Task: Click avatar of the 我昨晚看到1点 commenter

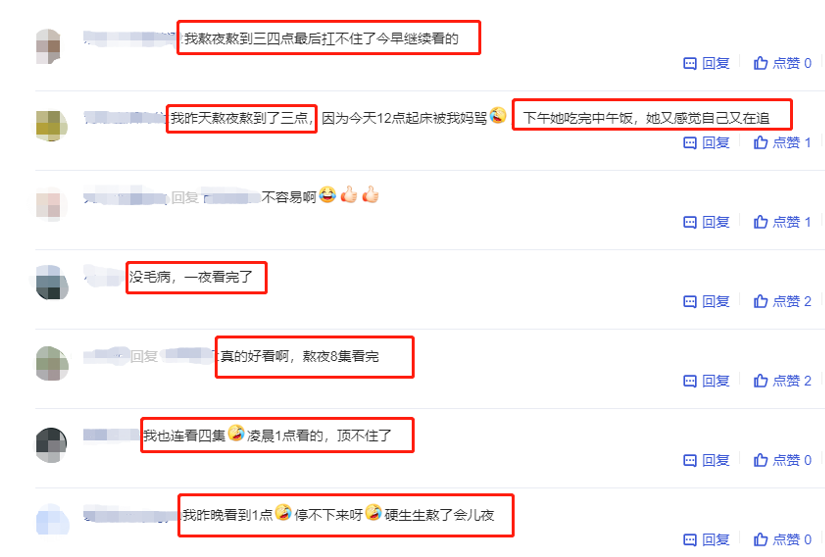Action: pos(53,520)
